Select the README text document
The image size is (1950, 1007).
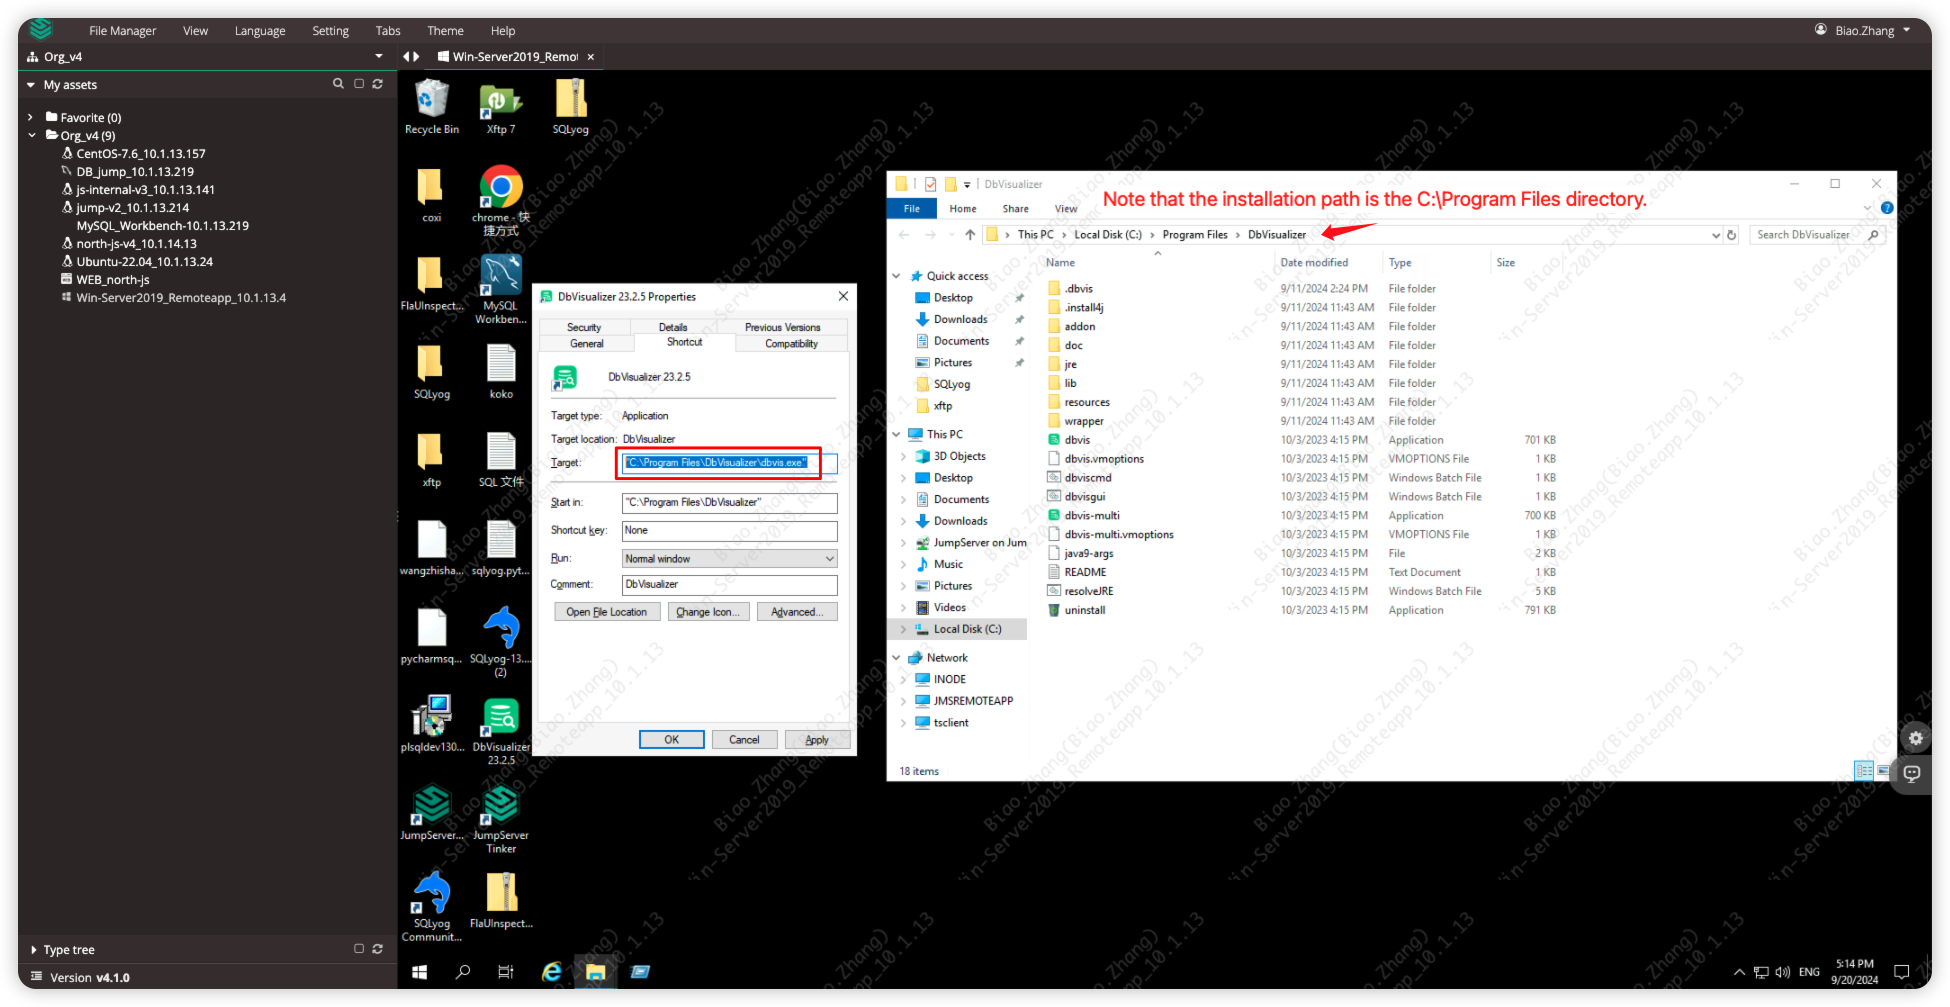pyautogui.click(x=1085, y=572)
